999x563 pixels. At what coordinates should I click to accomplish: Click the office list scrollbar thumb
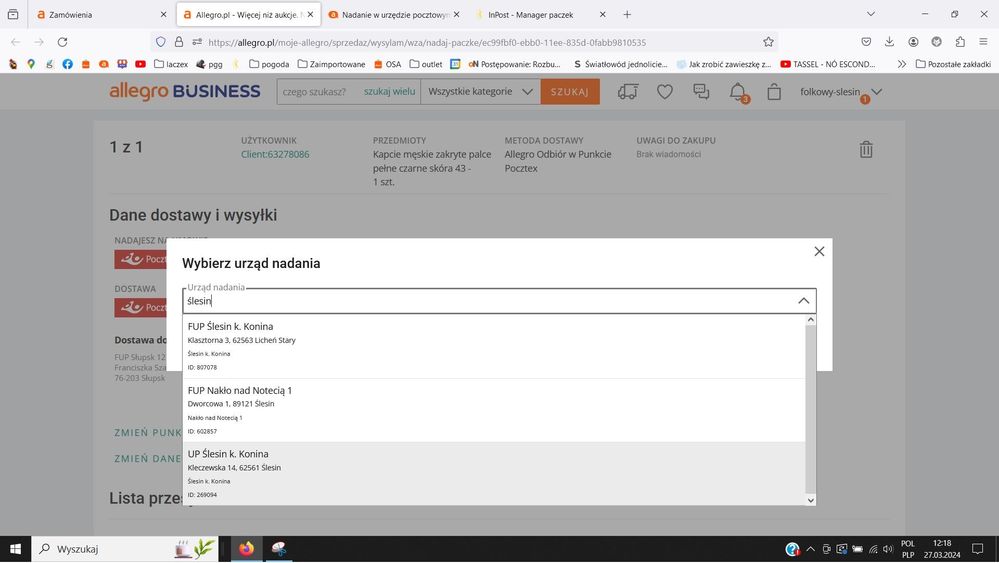(810, 409)
